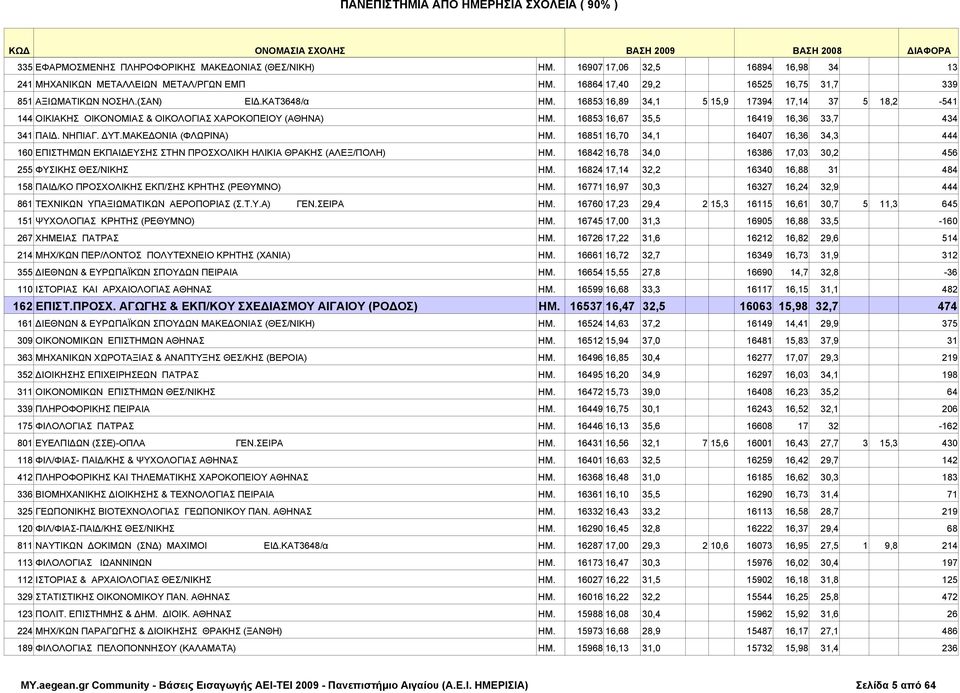Select ΦΙΛΟΛΟΓΙΑΣ ΠΕΛΟΠΟΝΝΗΣΟΥ (ΚΑΛΑΜΑΤΑ) school name

pyautogui.click(x=136, y=650)
